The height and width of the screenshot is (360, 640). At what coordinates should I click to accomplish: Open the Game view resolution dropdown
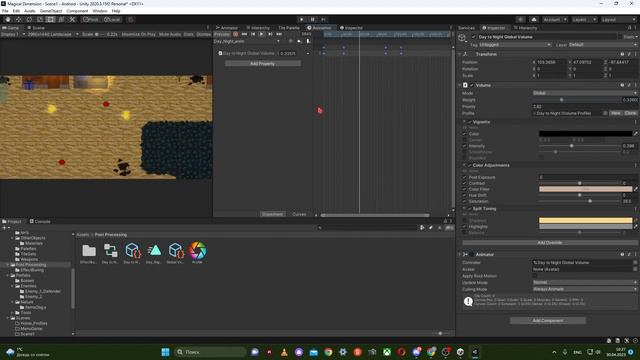click(x=52, y=34)
